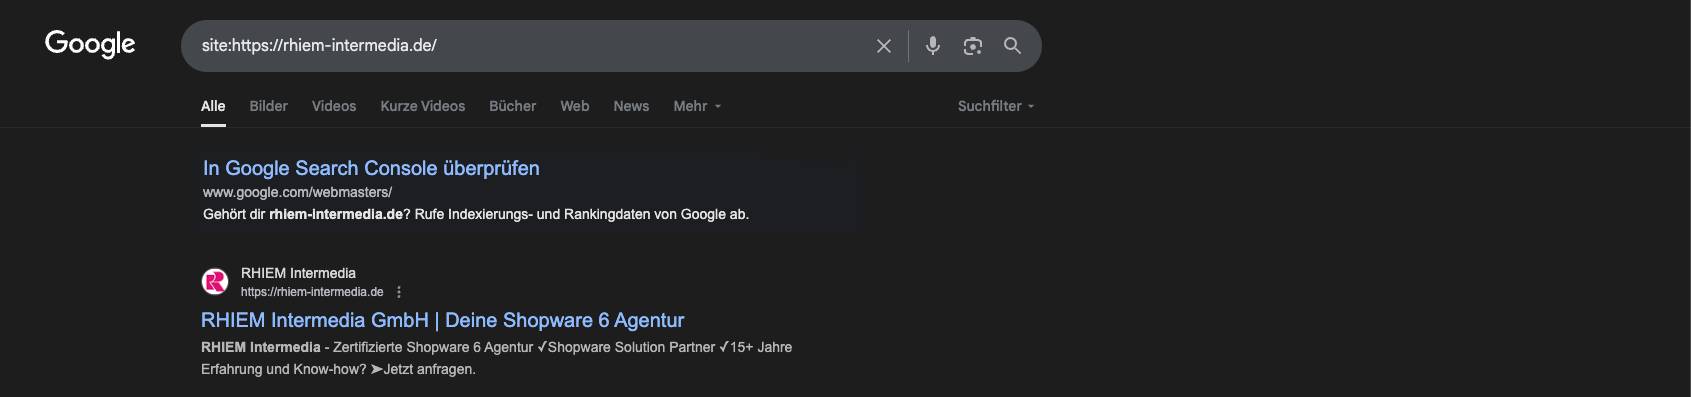The width and height of the screenshot is (1691, 397).
Task: Click the Zertifizierte Shopware 6 Agentur snippet
Action: click(x=496, y=358)
